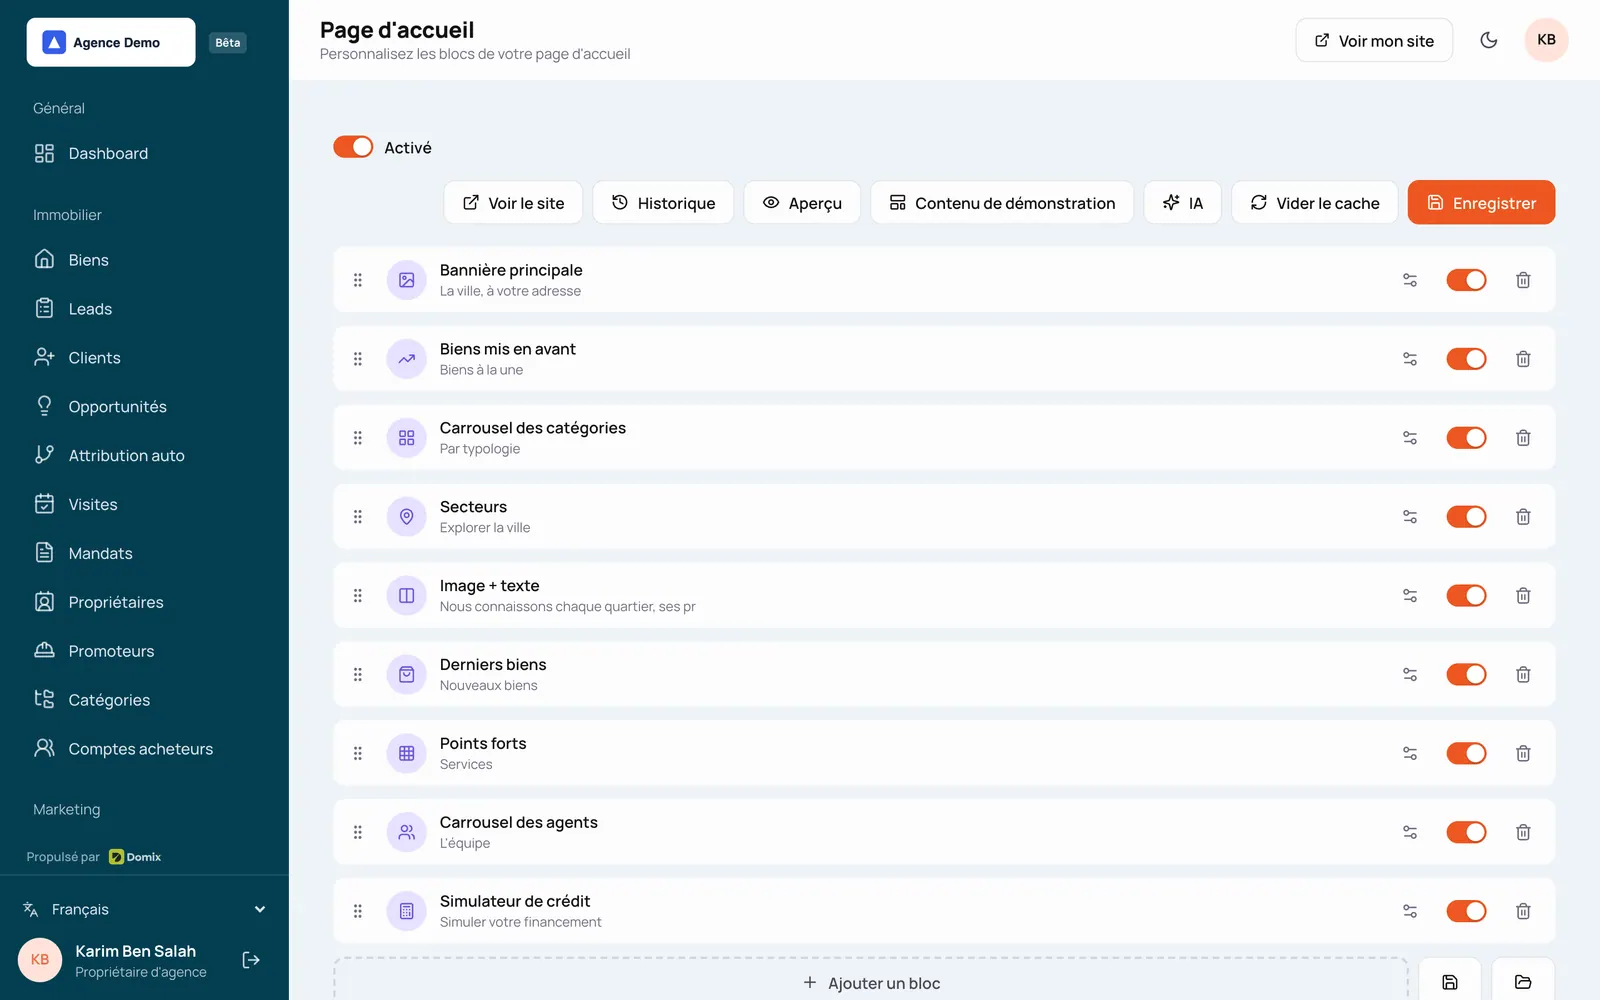Open settings for Biens mis en avant block

coord(1410,359)
